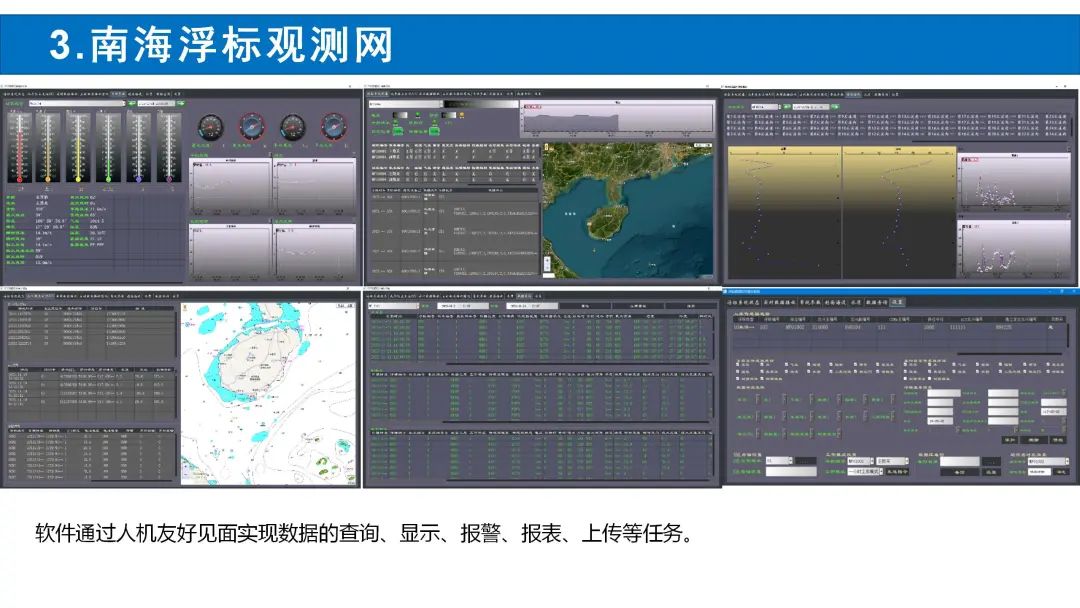This screenshot has width=1080, height=608.
Task: Switch to the 数据查询 tab in settings window
Action: pyautogui.click(x=875, y=301)
